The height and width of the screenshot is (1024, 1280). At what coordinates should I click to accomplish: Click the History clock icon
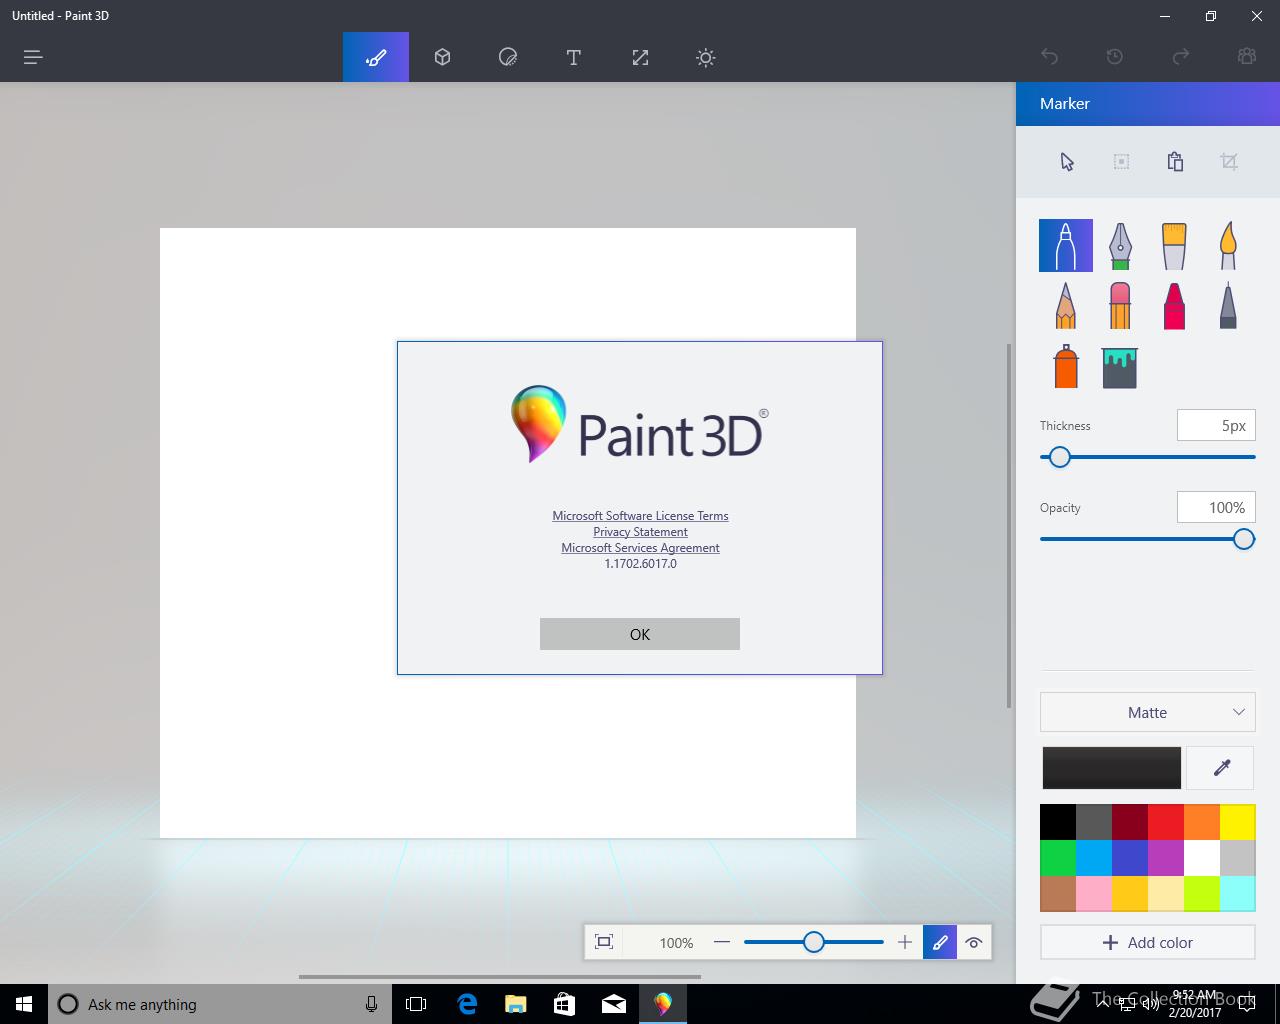[x=1115, y=57]
